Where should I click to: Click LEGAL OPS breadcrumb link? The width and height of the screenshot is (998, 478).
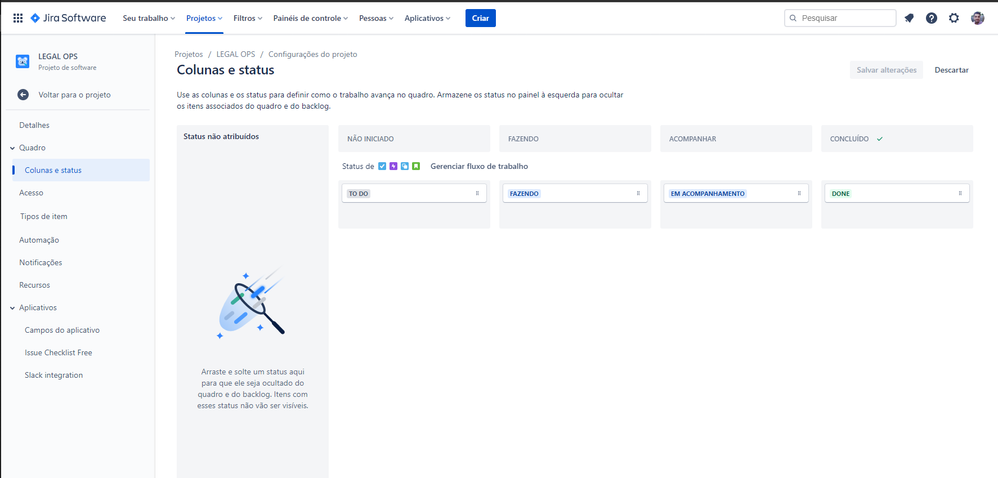point(235,55)
